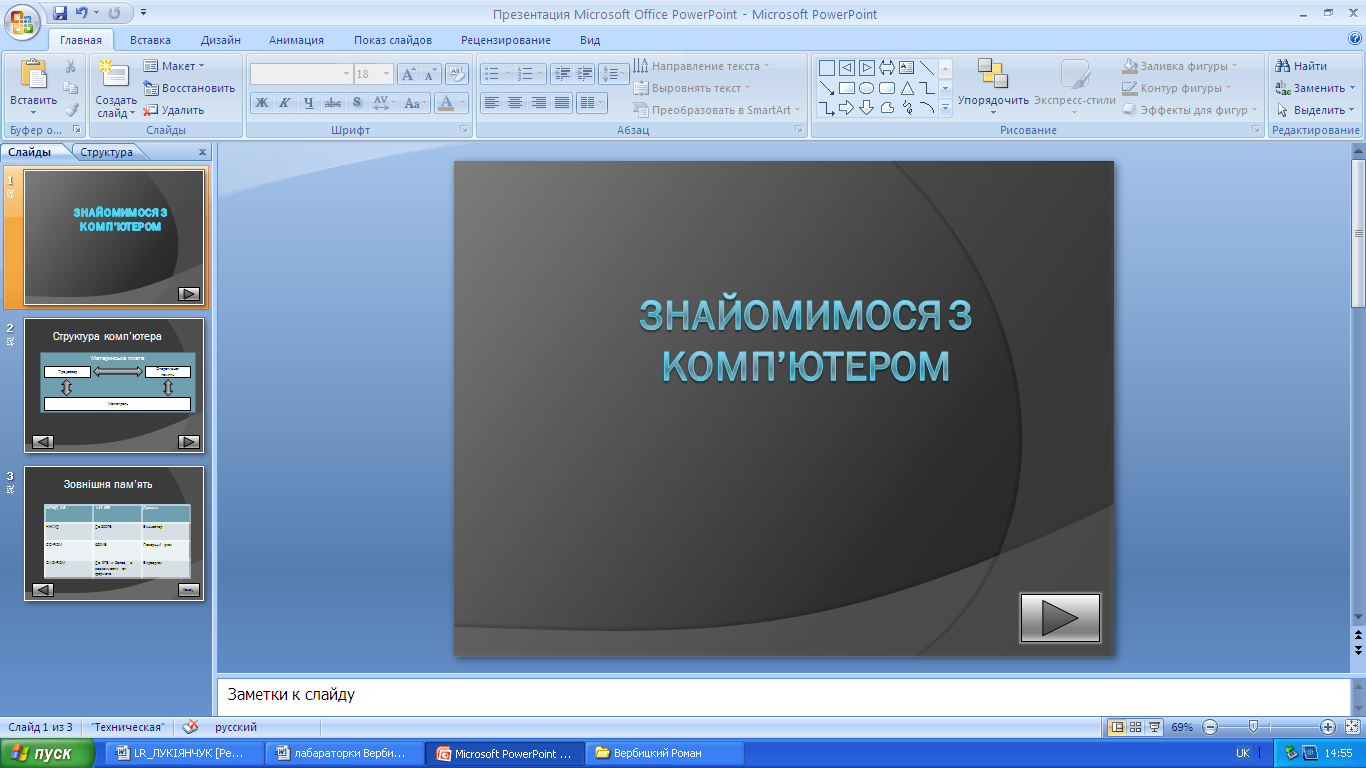
Task: Align text right
Action: click(539, 103)
